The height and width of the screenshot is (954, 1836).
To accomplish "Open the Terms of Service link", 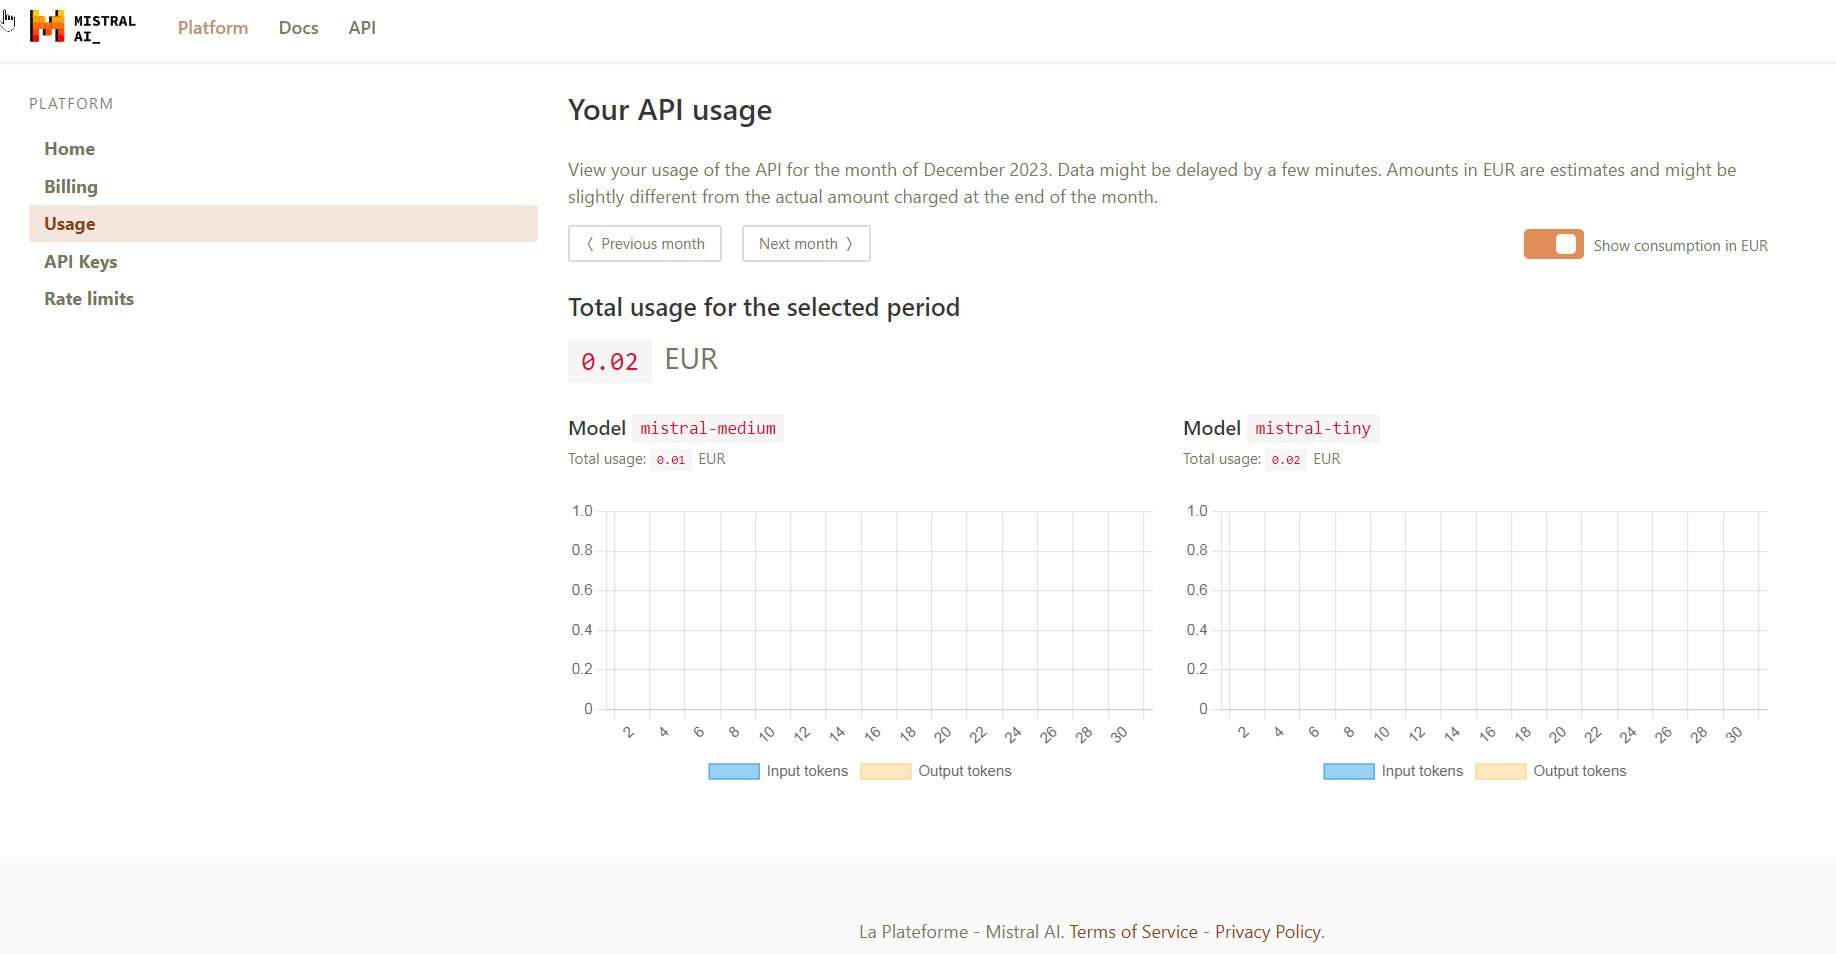I will tap(1133, 932).
